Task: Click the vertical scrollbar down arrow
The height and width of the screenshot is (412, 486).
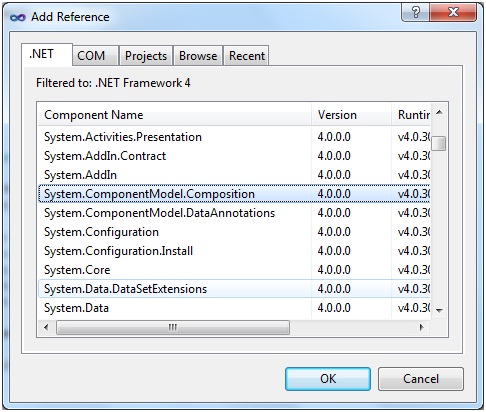Action: tap(439, 311)
